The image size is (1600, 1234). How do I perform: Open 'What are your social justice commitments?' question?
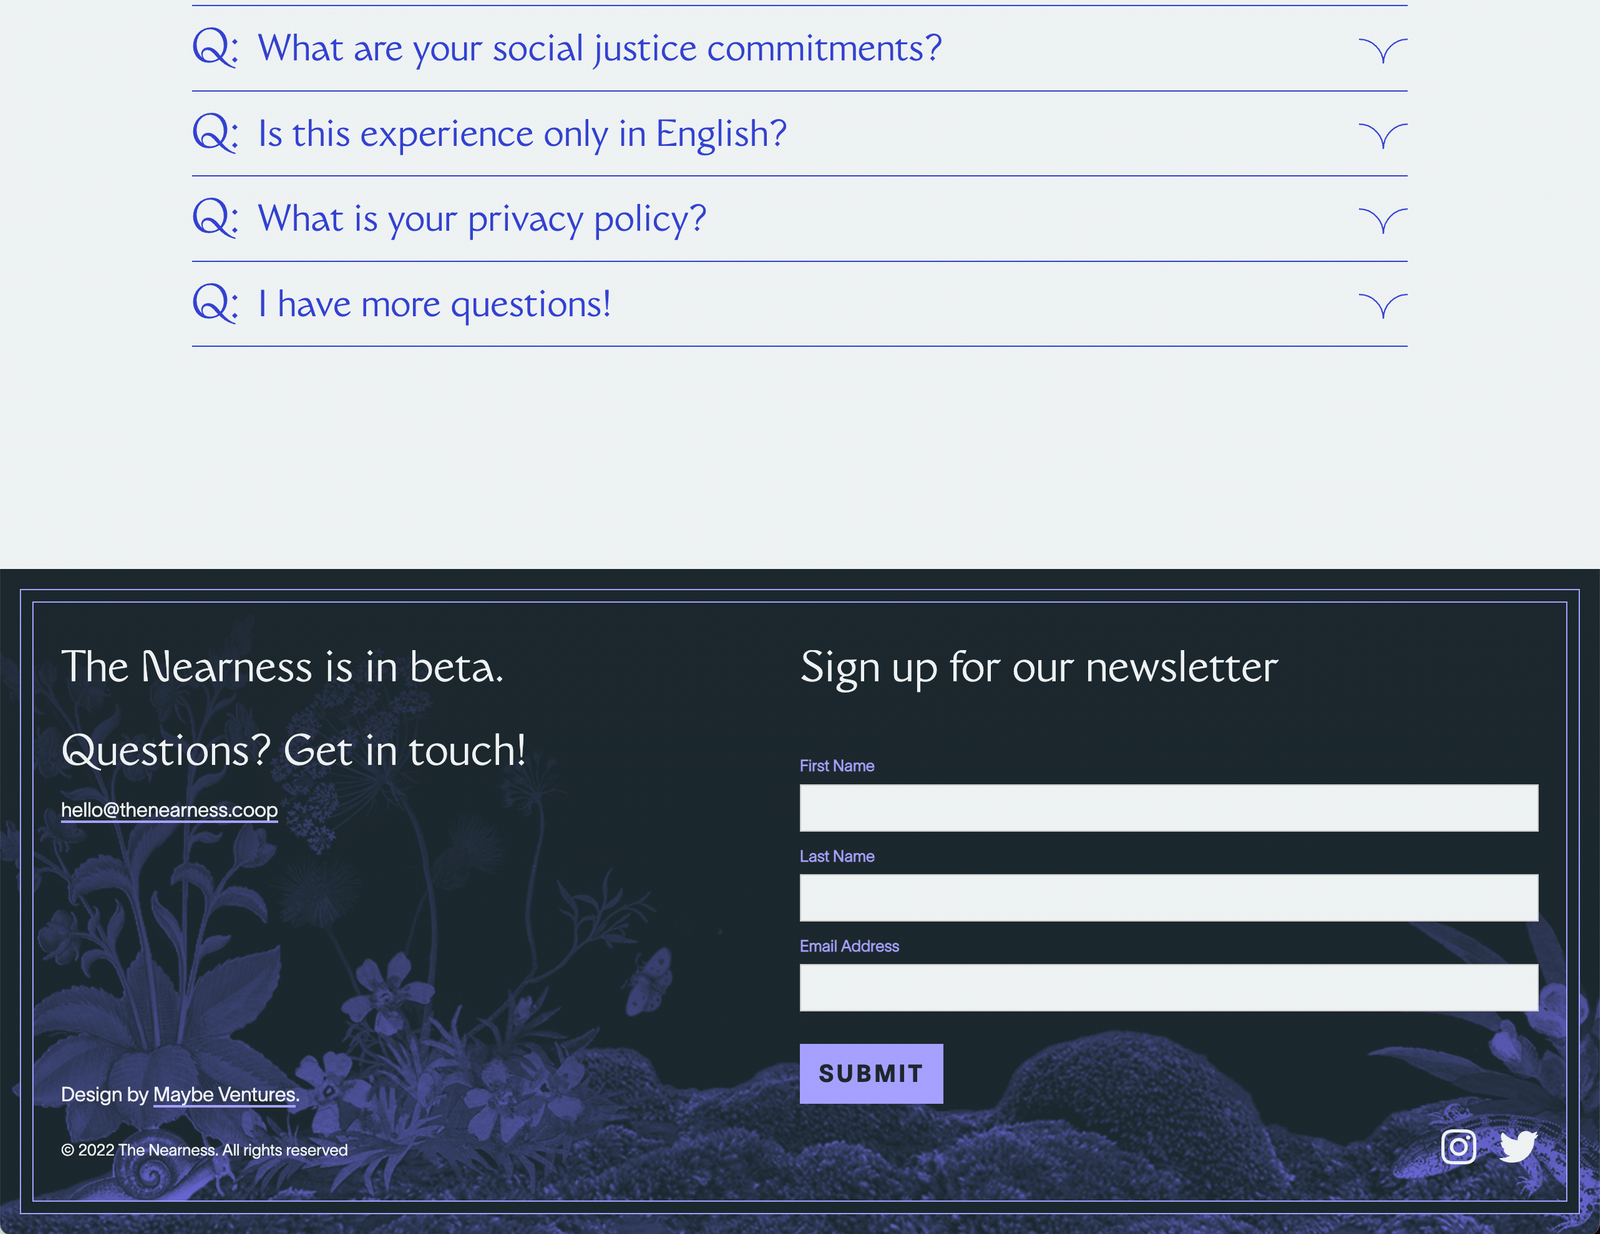click(600, 48)
